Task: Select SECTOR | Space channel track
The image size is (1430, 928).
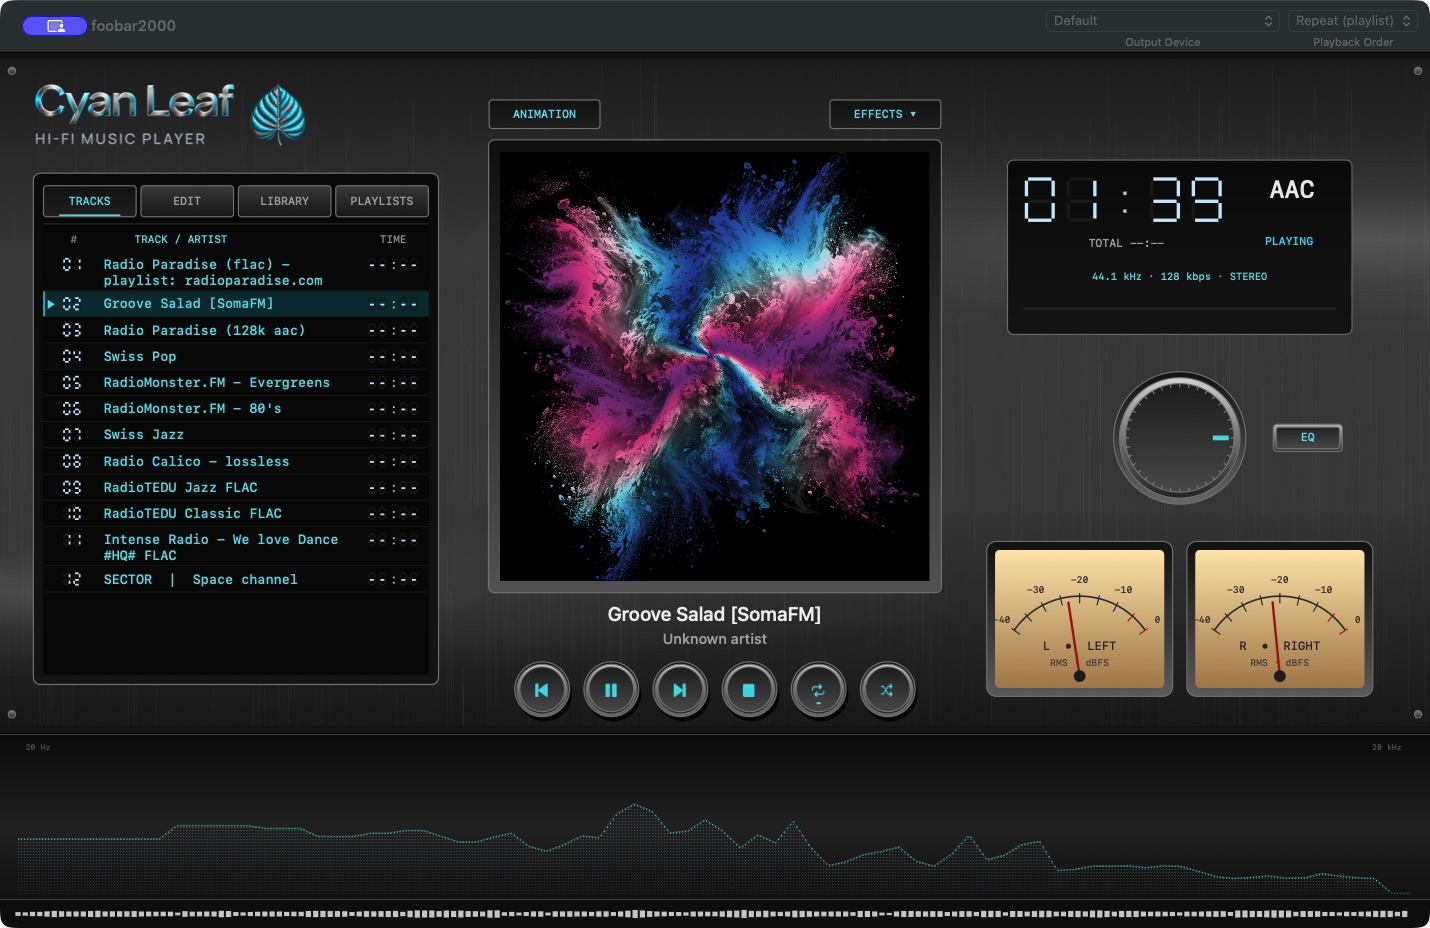Action: (x=236, y=579)
